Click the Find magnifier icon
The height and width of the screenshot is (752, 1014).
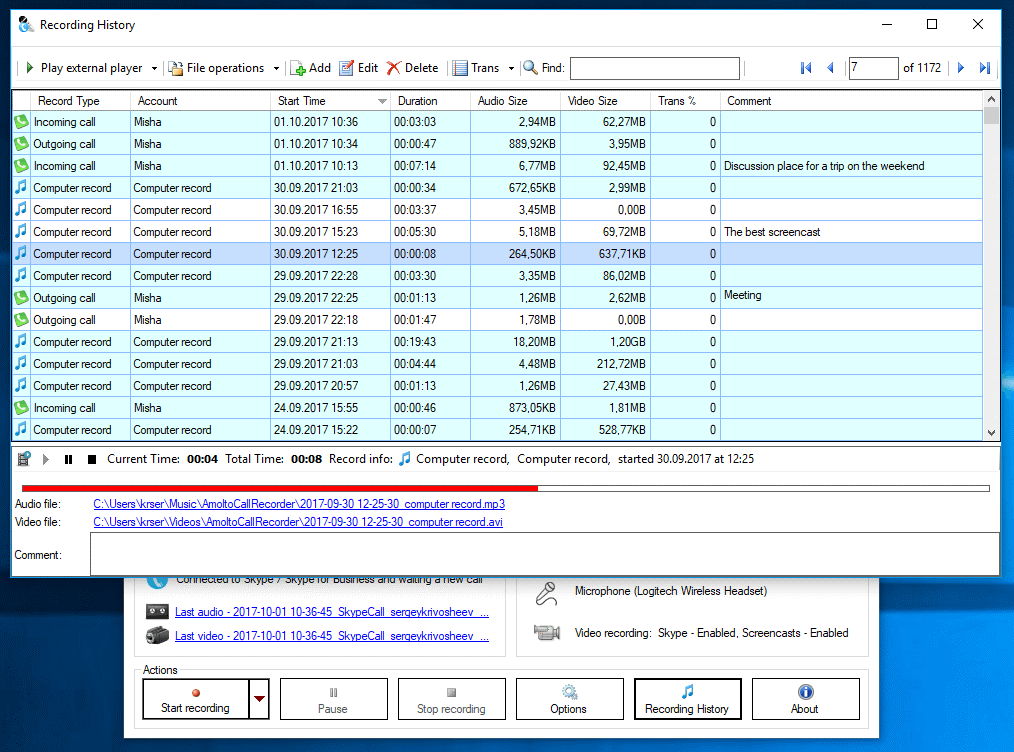[530, 67]
